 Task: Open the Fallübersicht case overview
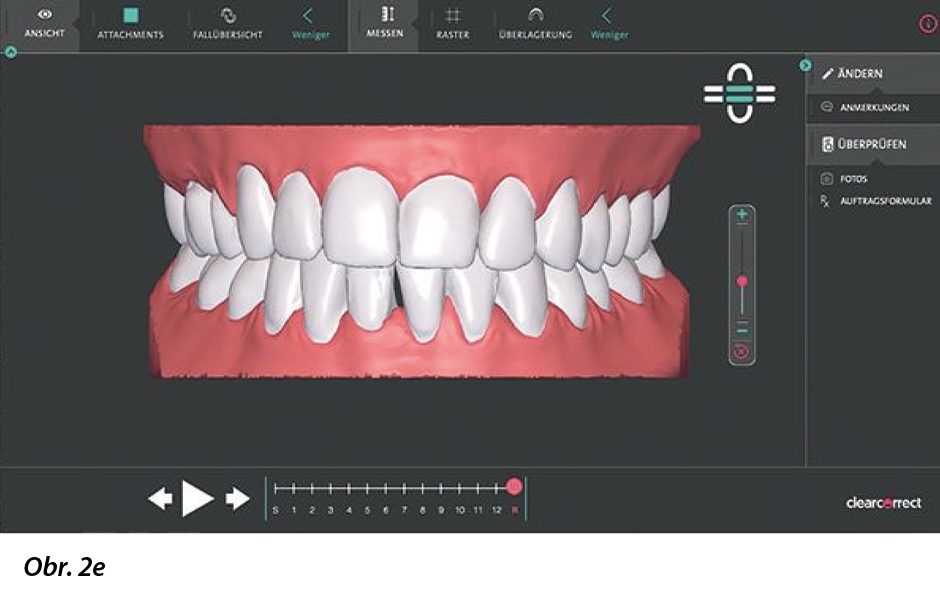tap(227, 23)
